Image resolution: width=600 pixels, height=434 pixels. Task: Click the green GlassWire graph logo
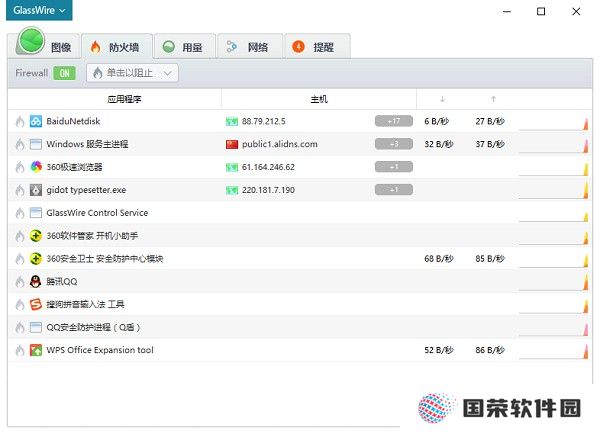31,40
